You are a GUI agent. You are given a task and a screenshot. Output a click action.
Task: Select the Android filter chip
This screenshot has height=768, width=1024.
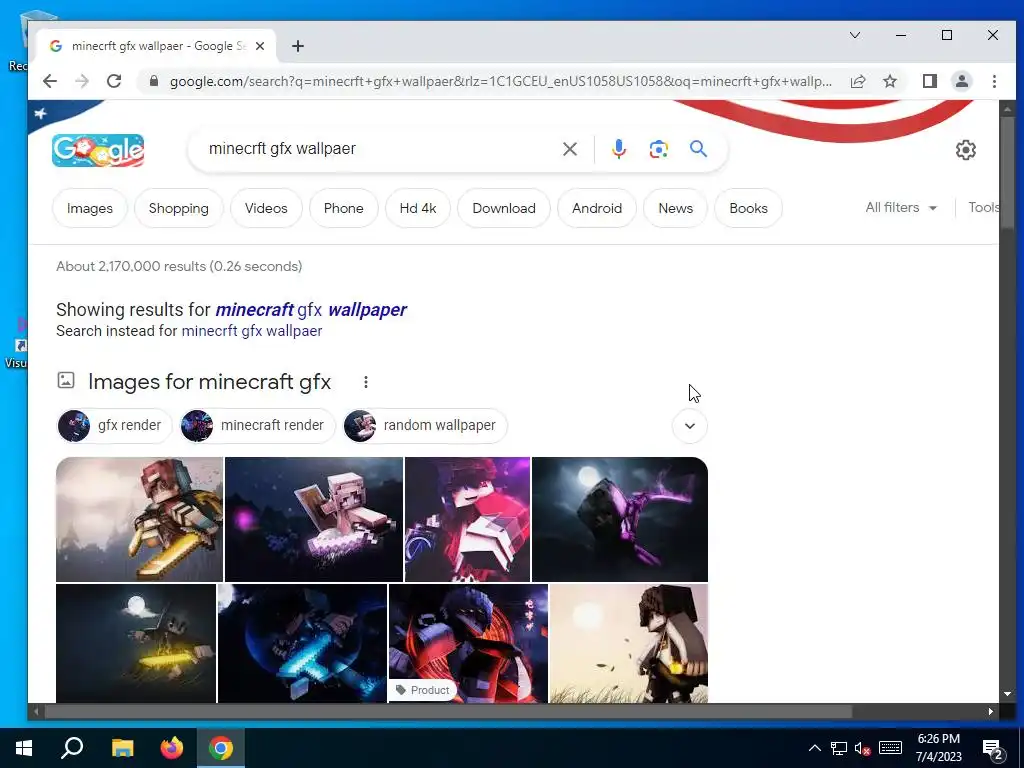click(597, 208)
